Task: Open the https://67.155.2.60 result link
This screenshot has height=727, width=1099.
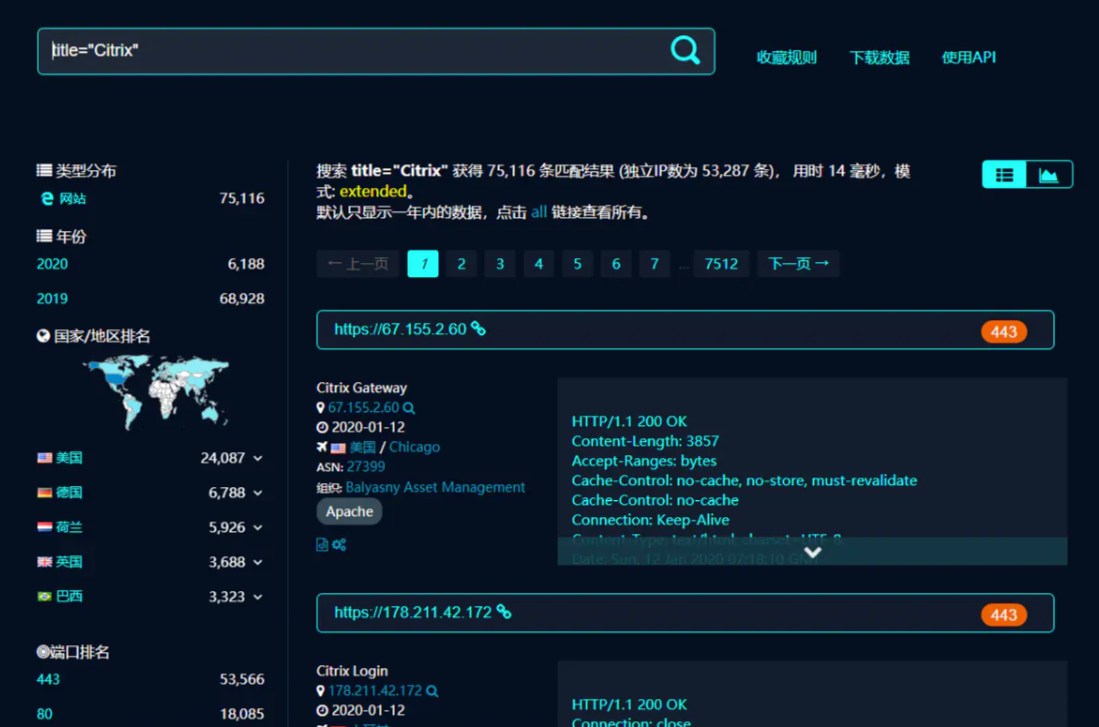Action: (400, 329)
